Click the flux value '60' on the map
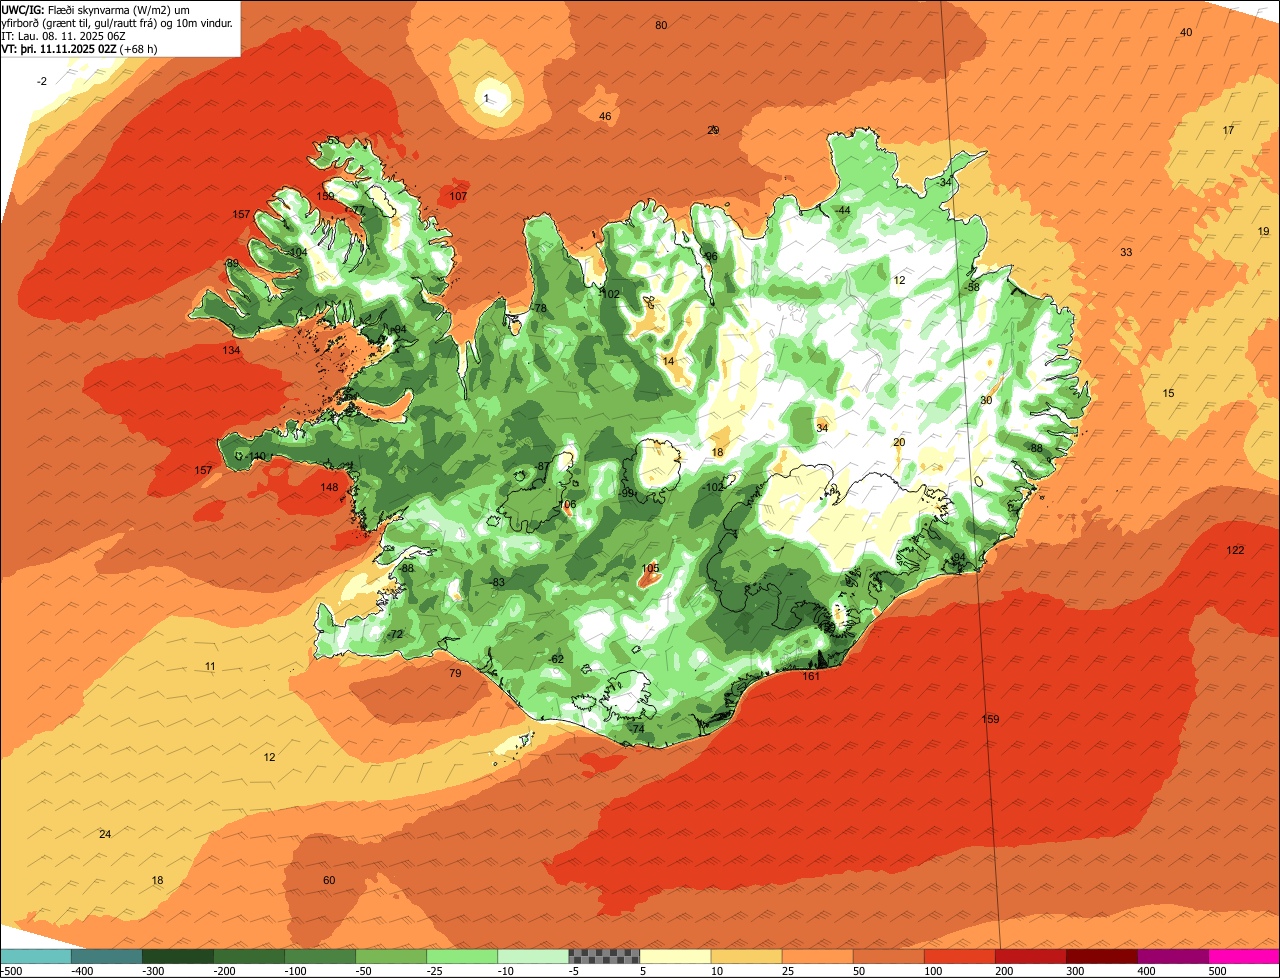Viewport: 1280px width, 978px height. click(329, 880)
